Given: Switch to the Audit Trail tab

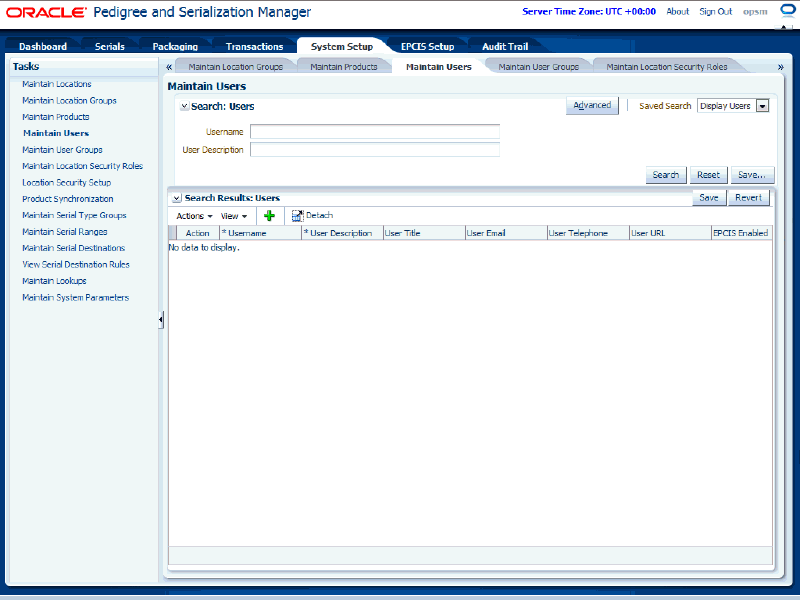Looking at the screenshot, I should pos(505,46).
